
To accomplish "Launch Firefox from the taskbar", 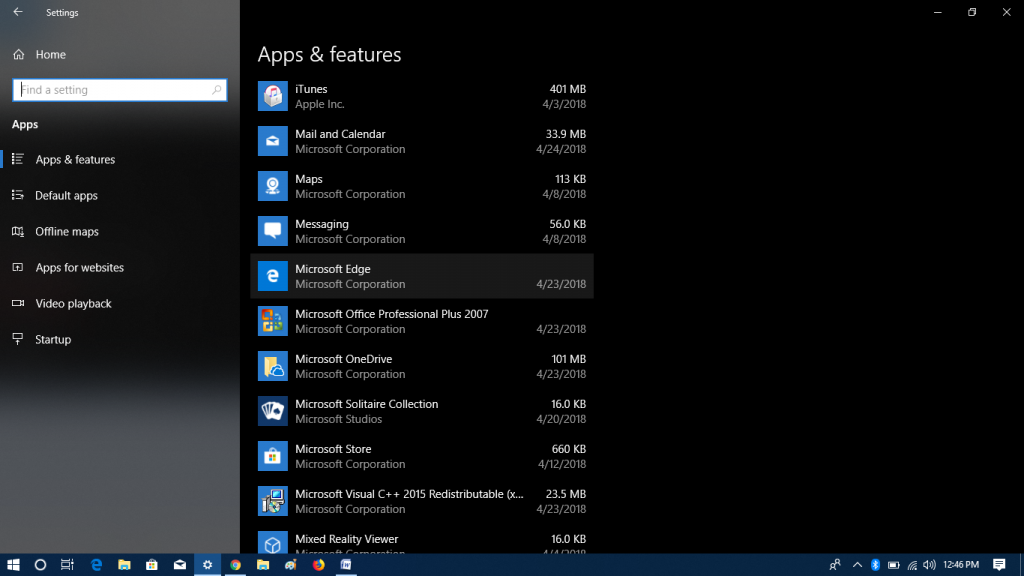I will 318,564.
